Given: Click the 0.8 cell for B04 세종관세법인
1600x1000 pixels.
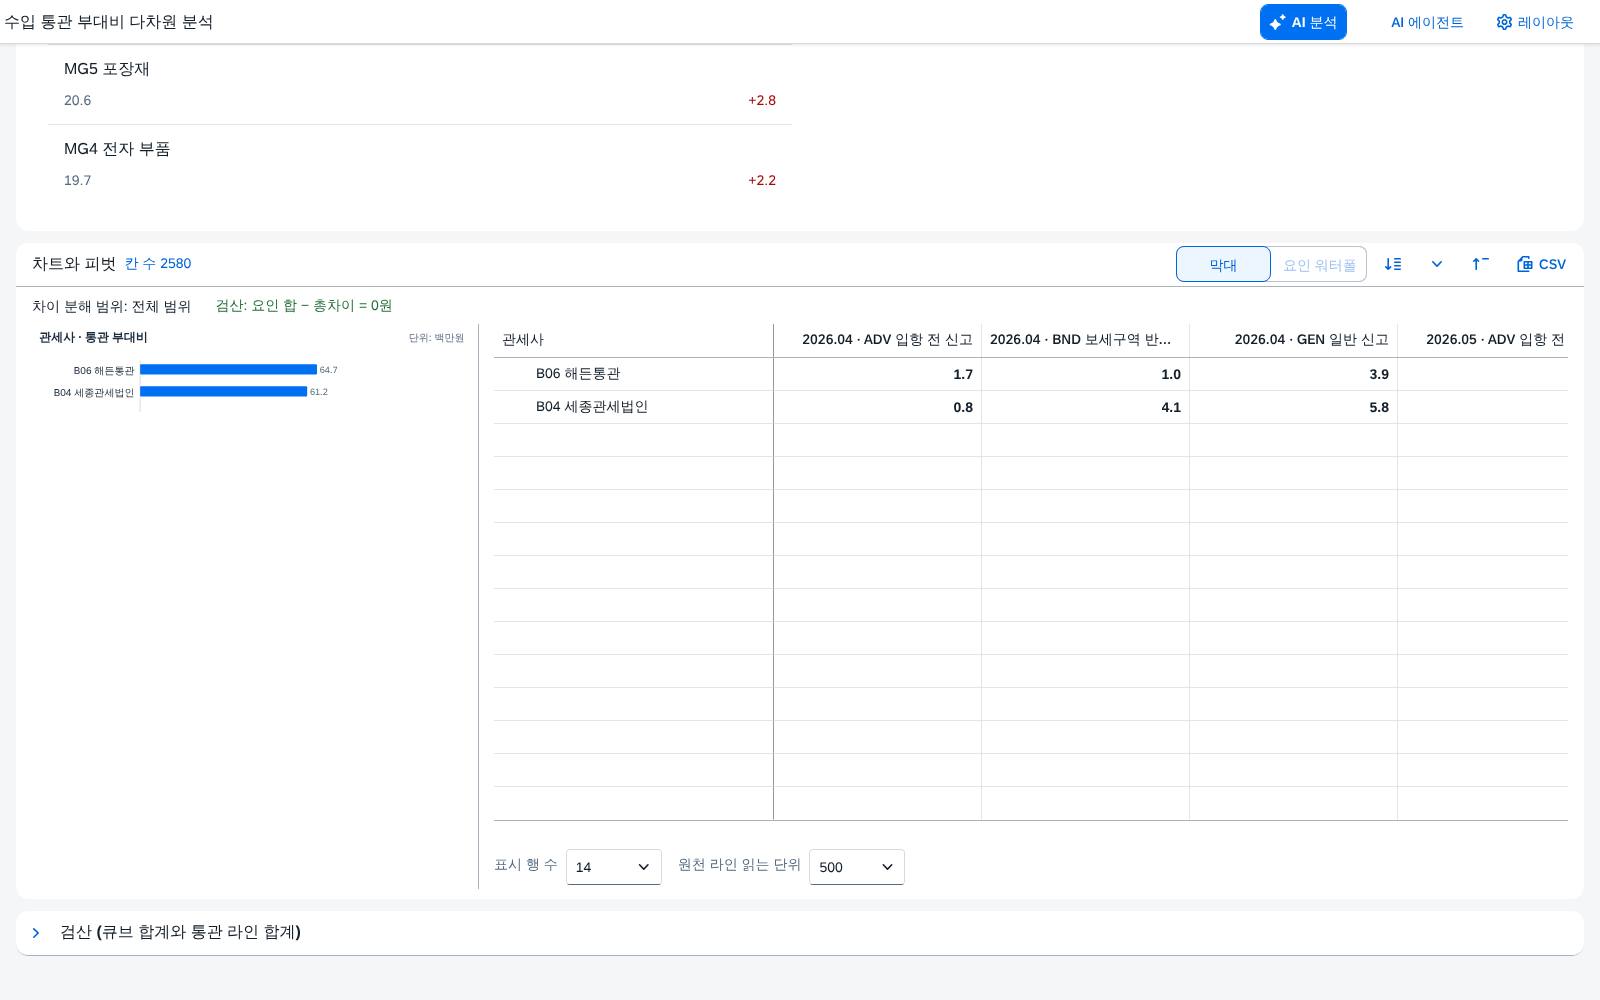Looking at the screenshot, I should pos(877,407).
